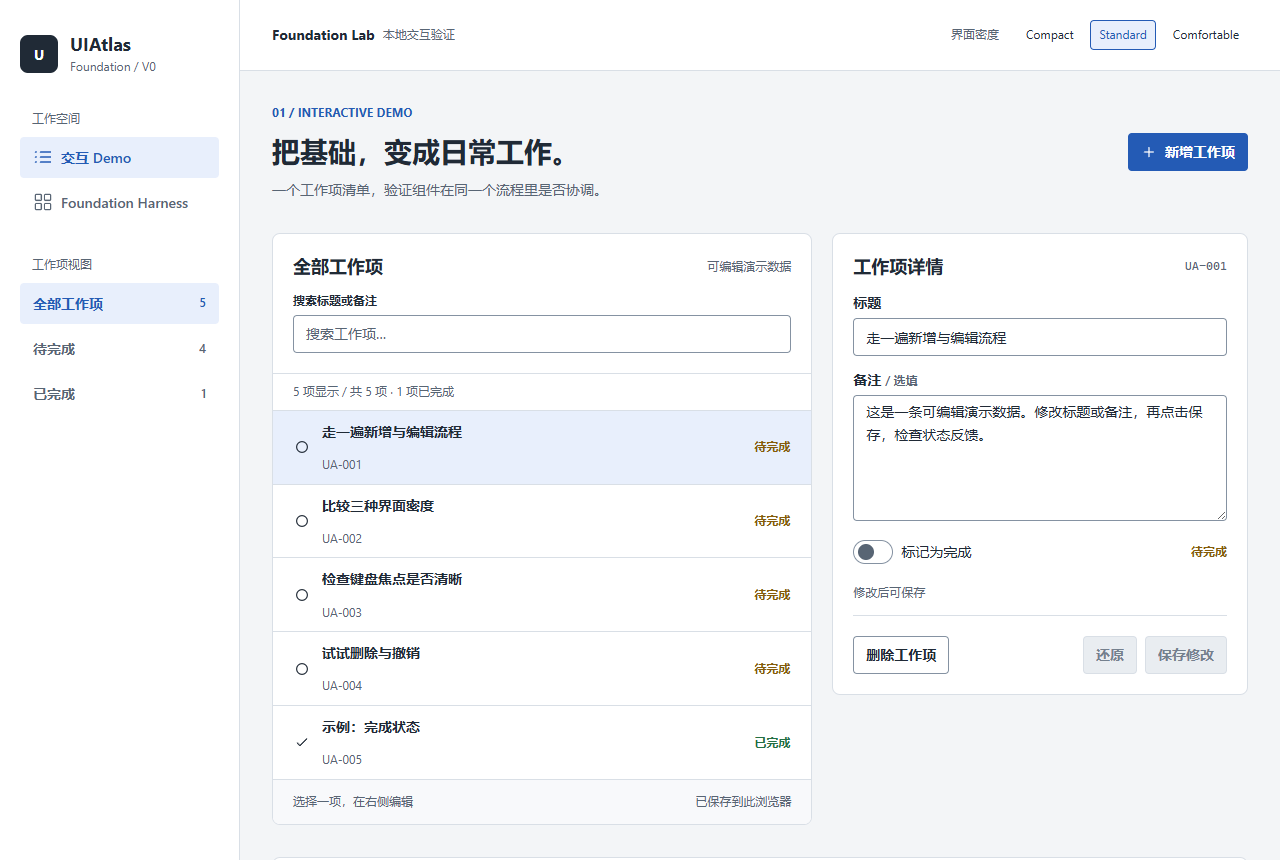Click the plus icon in 新增工作项 button
The width and height of the screenshot is (1280, 860).
point(1148,152)
